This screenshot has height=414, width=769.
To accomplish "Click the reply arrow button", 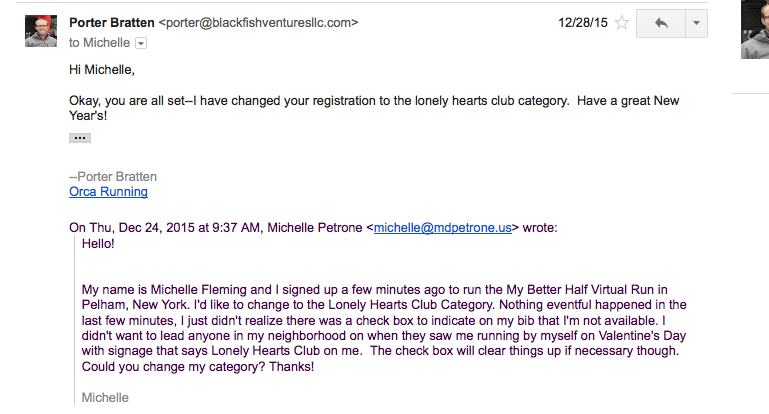I will click(661, 23).
